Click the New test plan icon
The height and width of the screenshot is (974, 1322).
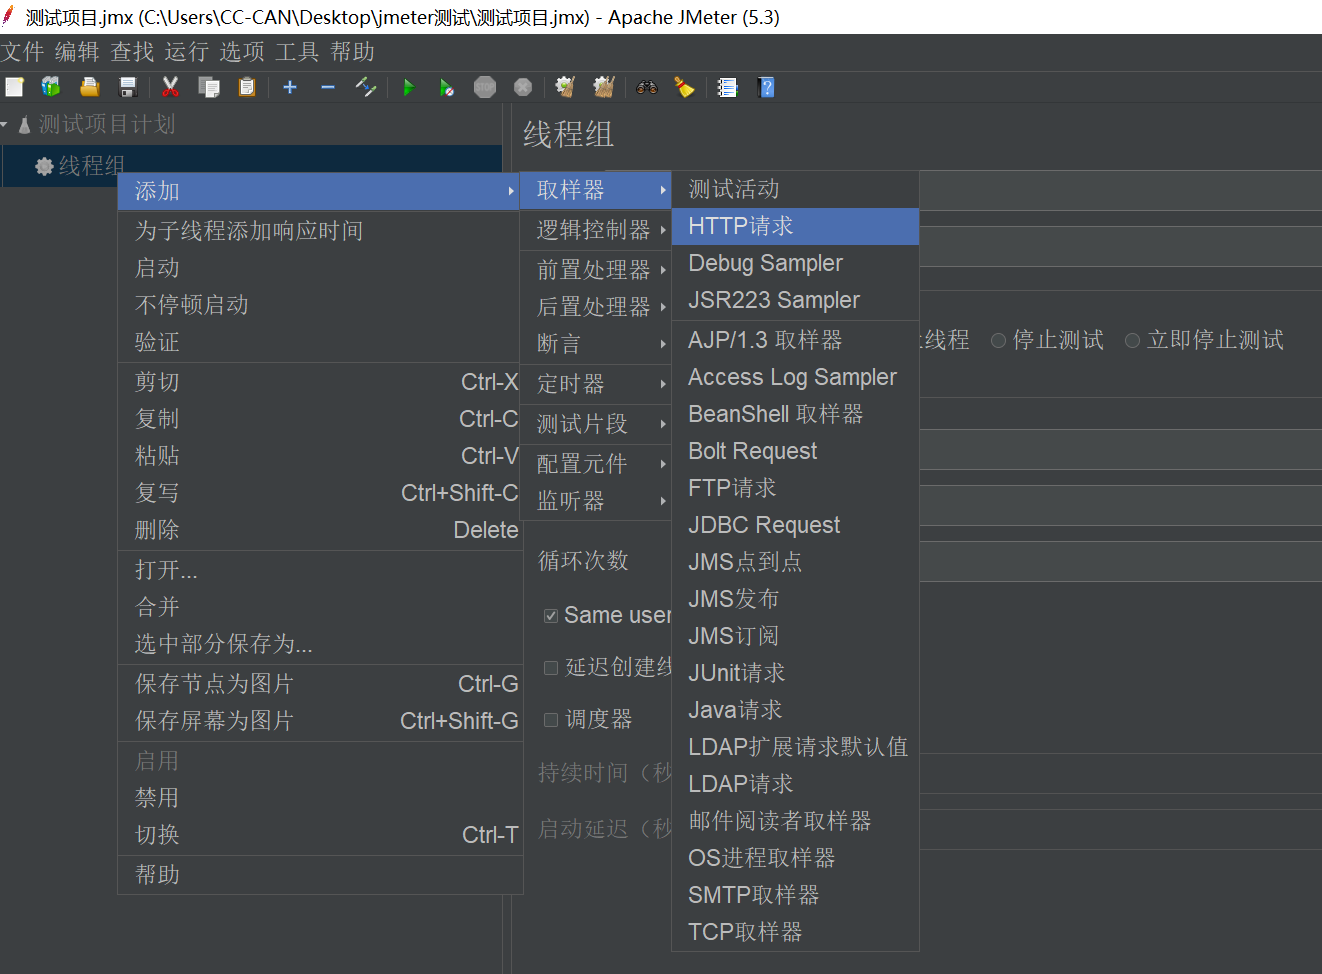coord(14,87)
